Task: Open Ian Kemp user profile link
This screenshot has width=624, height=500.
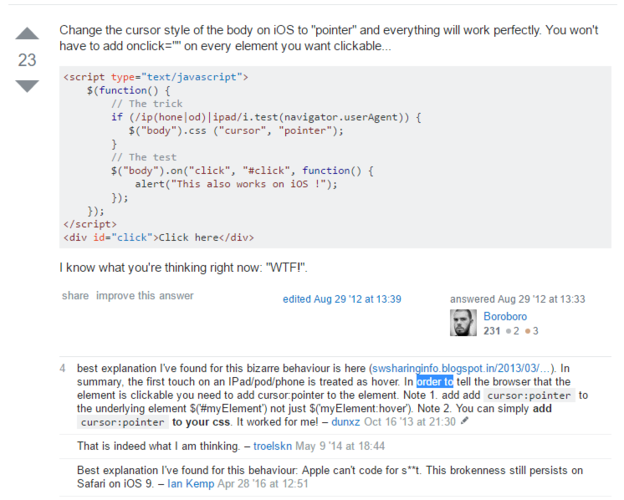Action: coord(191,484)
